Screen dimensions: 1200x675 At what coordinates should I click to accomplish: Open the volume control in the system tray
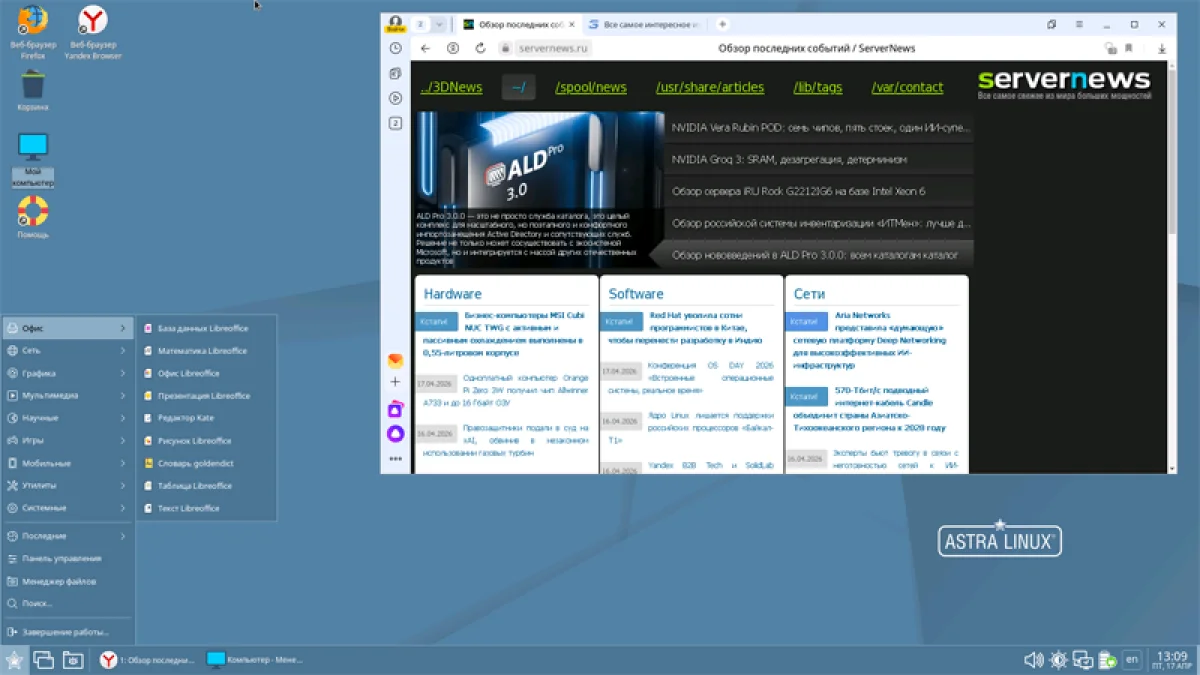(x=1033, y=659)
